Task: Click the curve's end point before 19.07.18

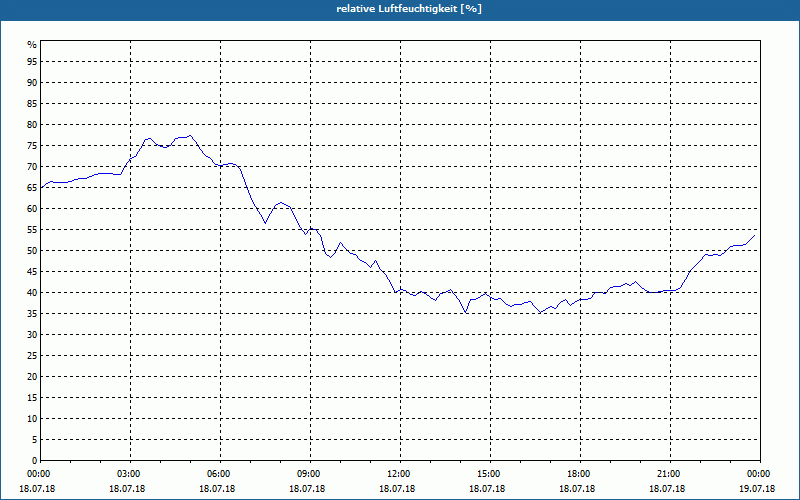Action: [755, 235]
